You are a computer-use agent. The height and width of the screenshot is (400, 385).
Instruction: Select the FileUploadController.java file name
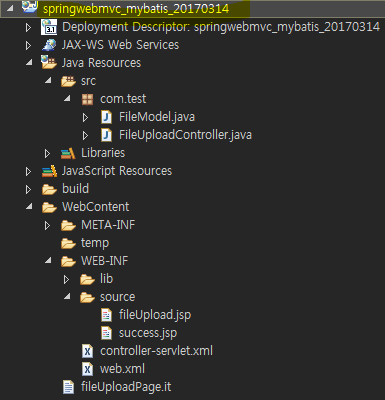185,135
